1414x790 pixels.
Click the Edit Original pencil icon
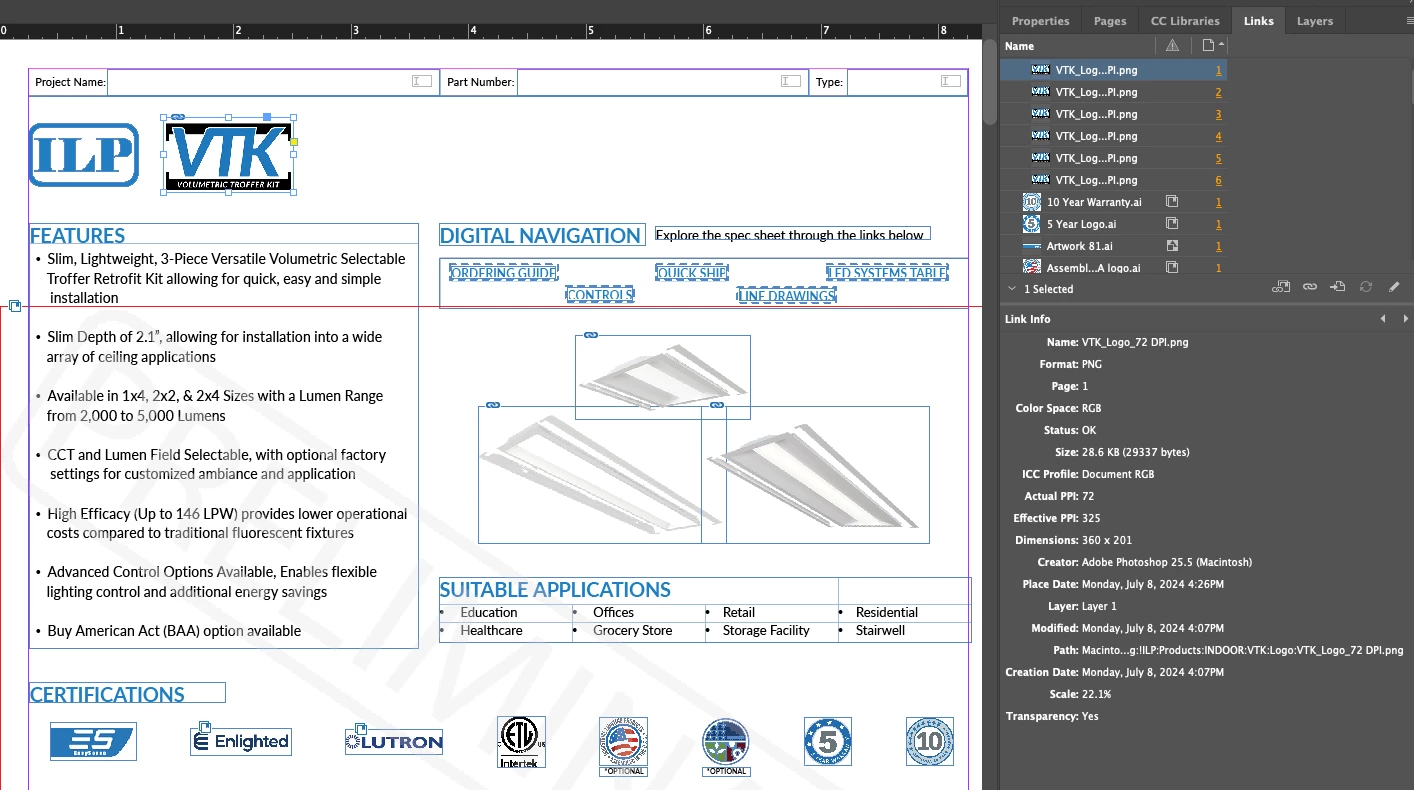coord(1394,288)
